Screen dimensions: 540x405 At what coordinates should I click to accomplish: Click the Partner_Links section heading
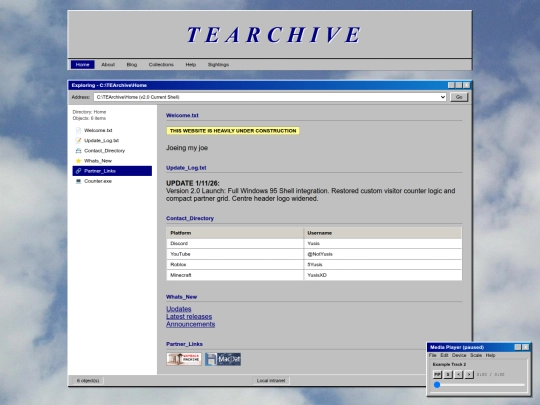(x=184, y=344)
